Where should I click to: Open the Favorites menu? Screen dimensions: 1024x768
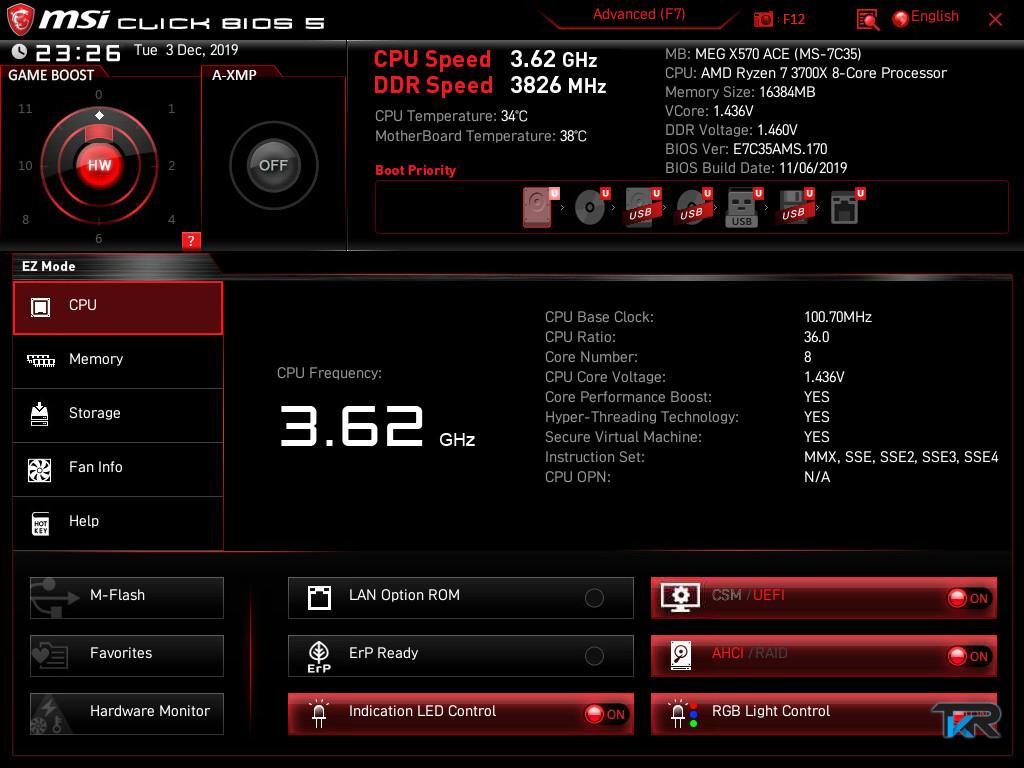[x=127, y=656]
